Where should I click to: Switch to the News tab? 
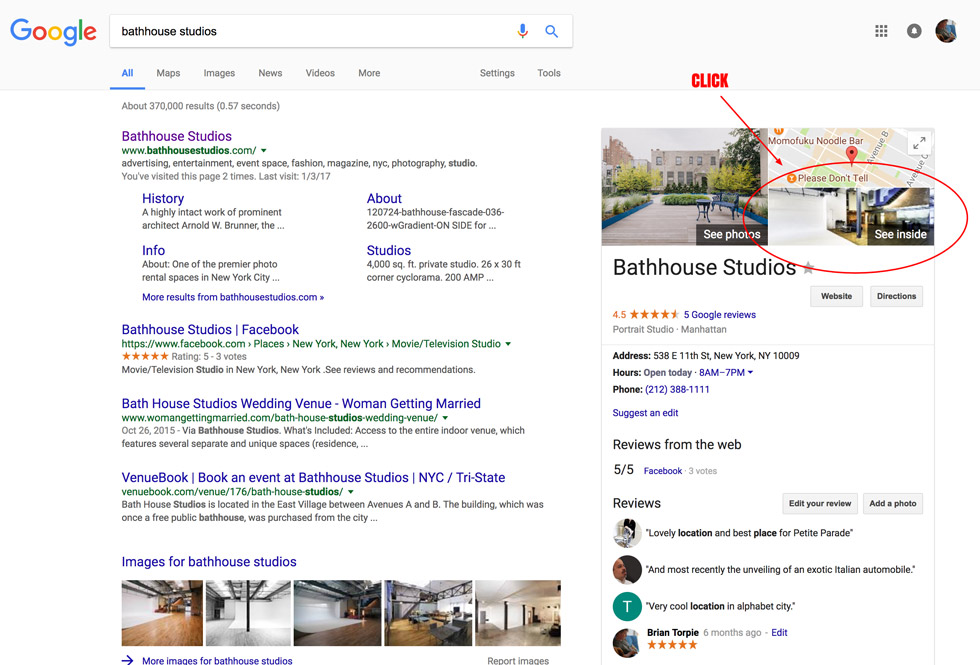pyautogui.click(x=270, y=73)
